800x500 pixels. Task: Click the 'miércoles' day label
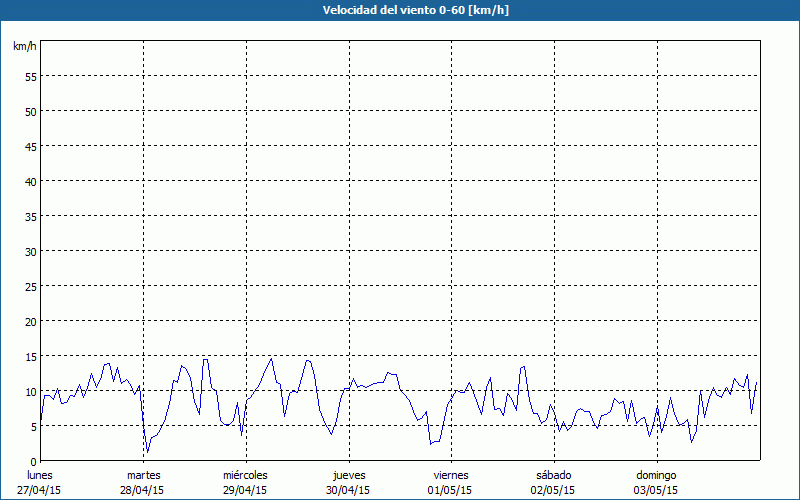point(245,475)
